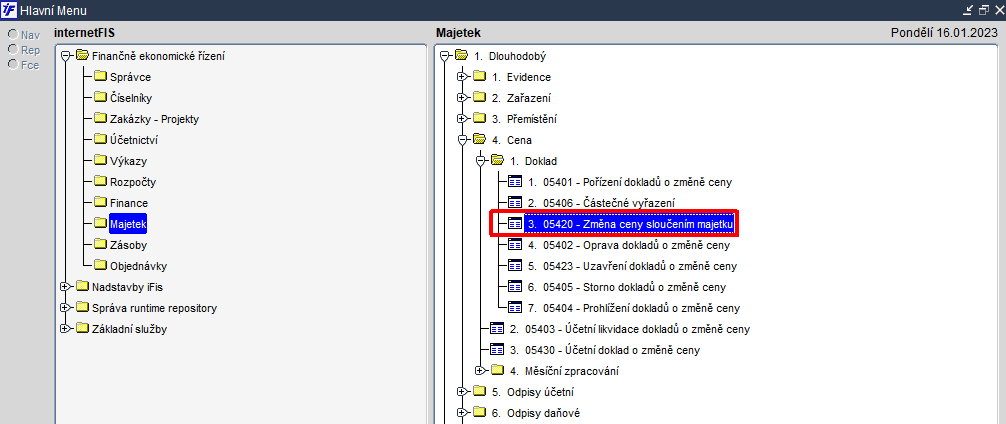The height and width of the screenshot is (424, 1006).
Task: Select the Finance tree item
Action: click(129, 203)
